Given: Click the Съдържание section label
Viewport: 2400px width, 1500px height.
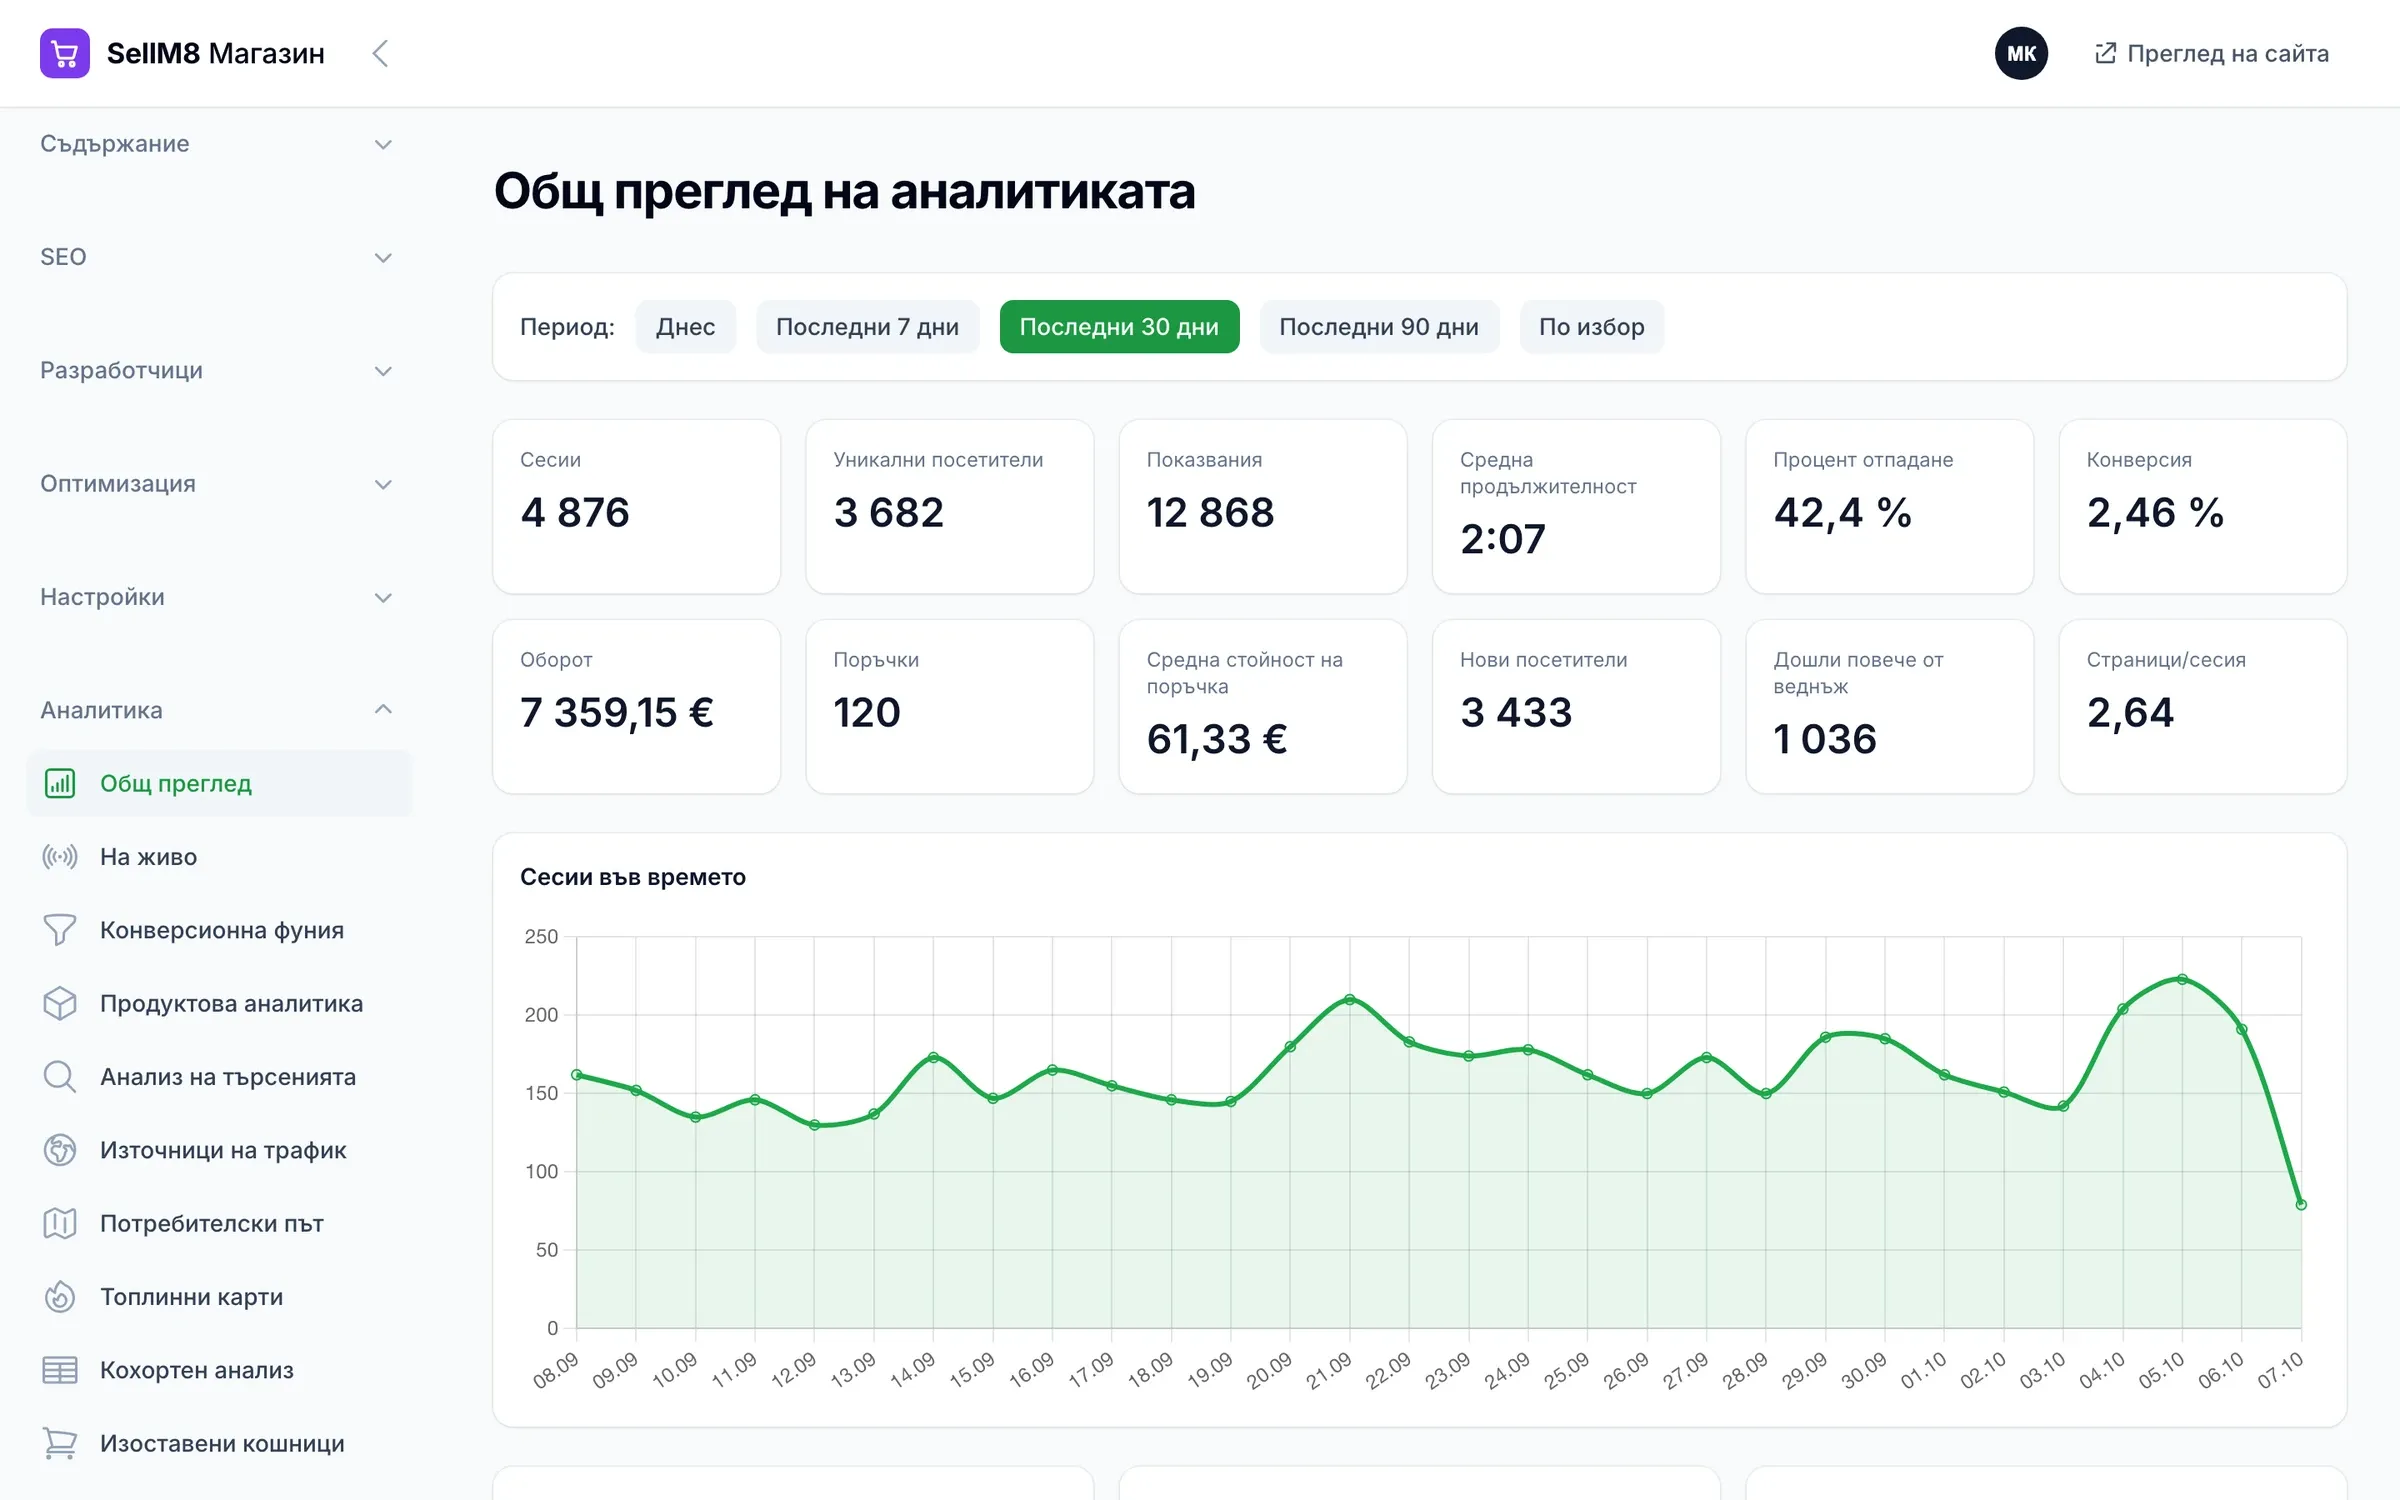Looking at the screenshot, I should coord(115,144).
